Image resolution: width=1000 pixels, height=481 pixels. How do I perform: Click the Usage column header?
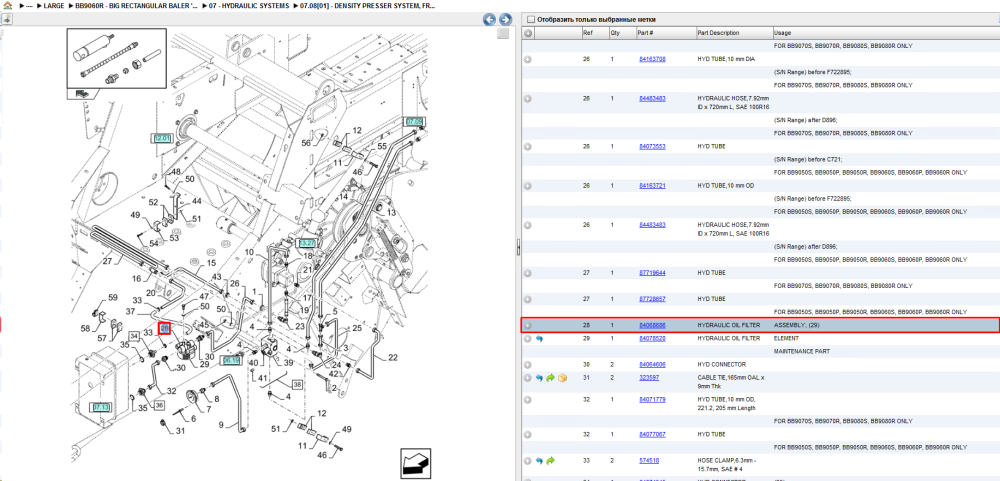point(782,33)
